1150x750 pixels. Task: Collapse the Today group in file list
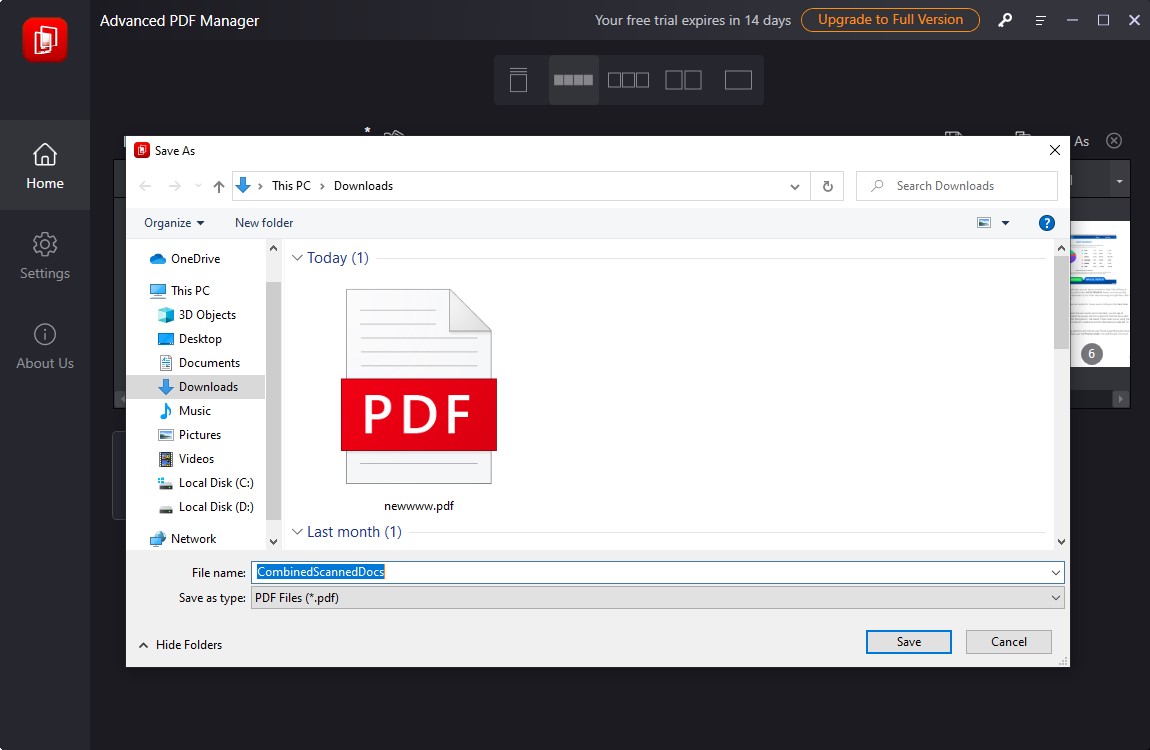(297, 257)
